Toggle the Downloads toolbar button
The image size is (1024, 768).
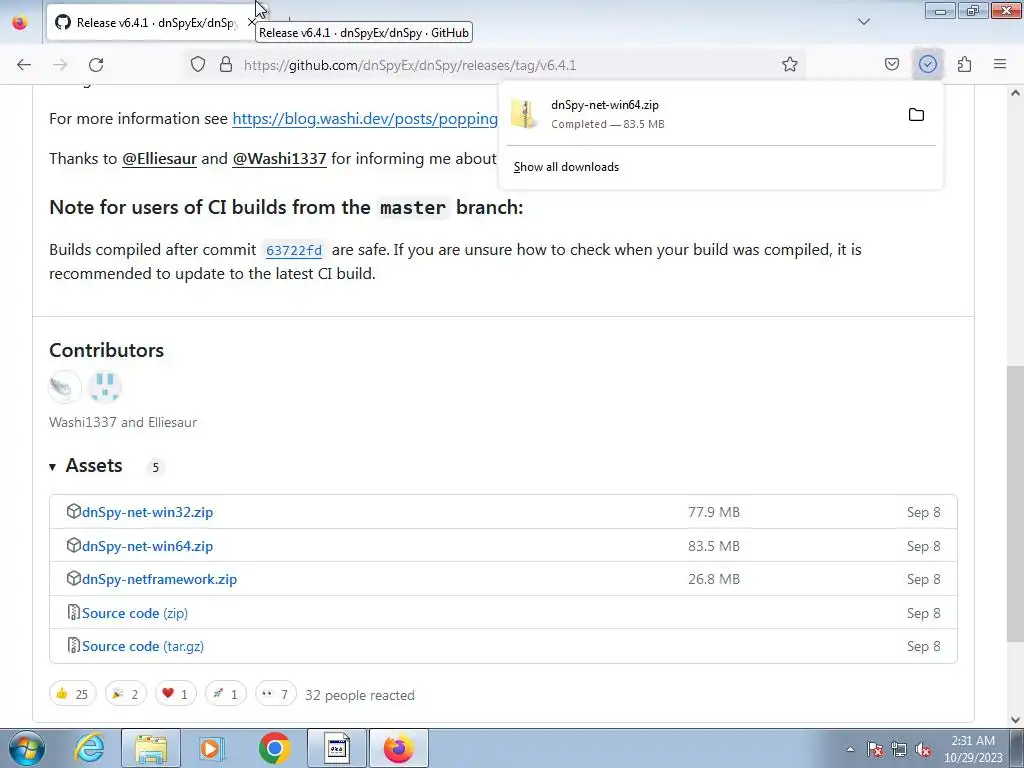(x=927, y=65)
